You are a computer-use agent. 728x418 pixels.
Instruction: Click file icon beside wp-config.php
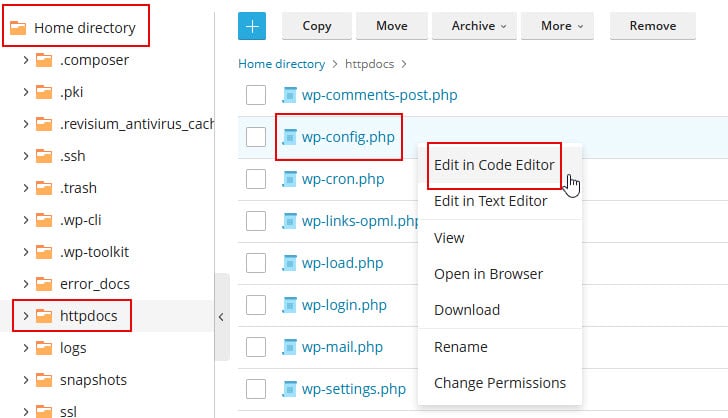click(289, 137)
